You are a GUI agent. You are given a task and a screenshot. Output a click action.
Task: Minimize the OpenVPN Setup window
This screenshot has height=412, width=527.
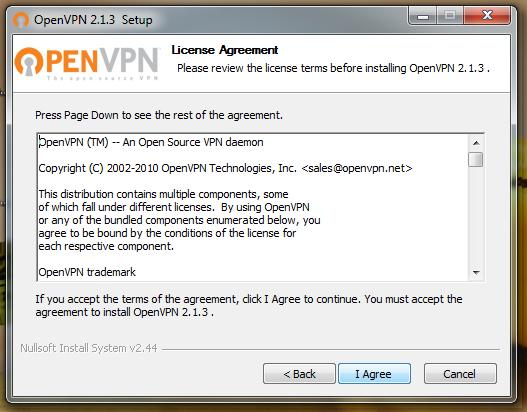click(x=423, y=16)
